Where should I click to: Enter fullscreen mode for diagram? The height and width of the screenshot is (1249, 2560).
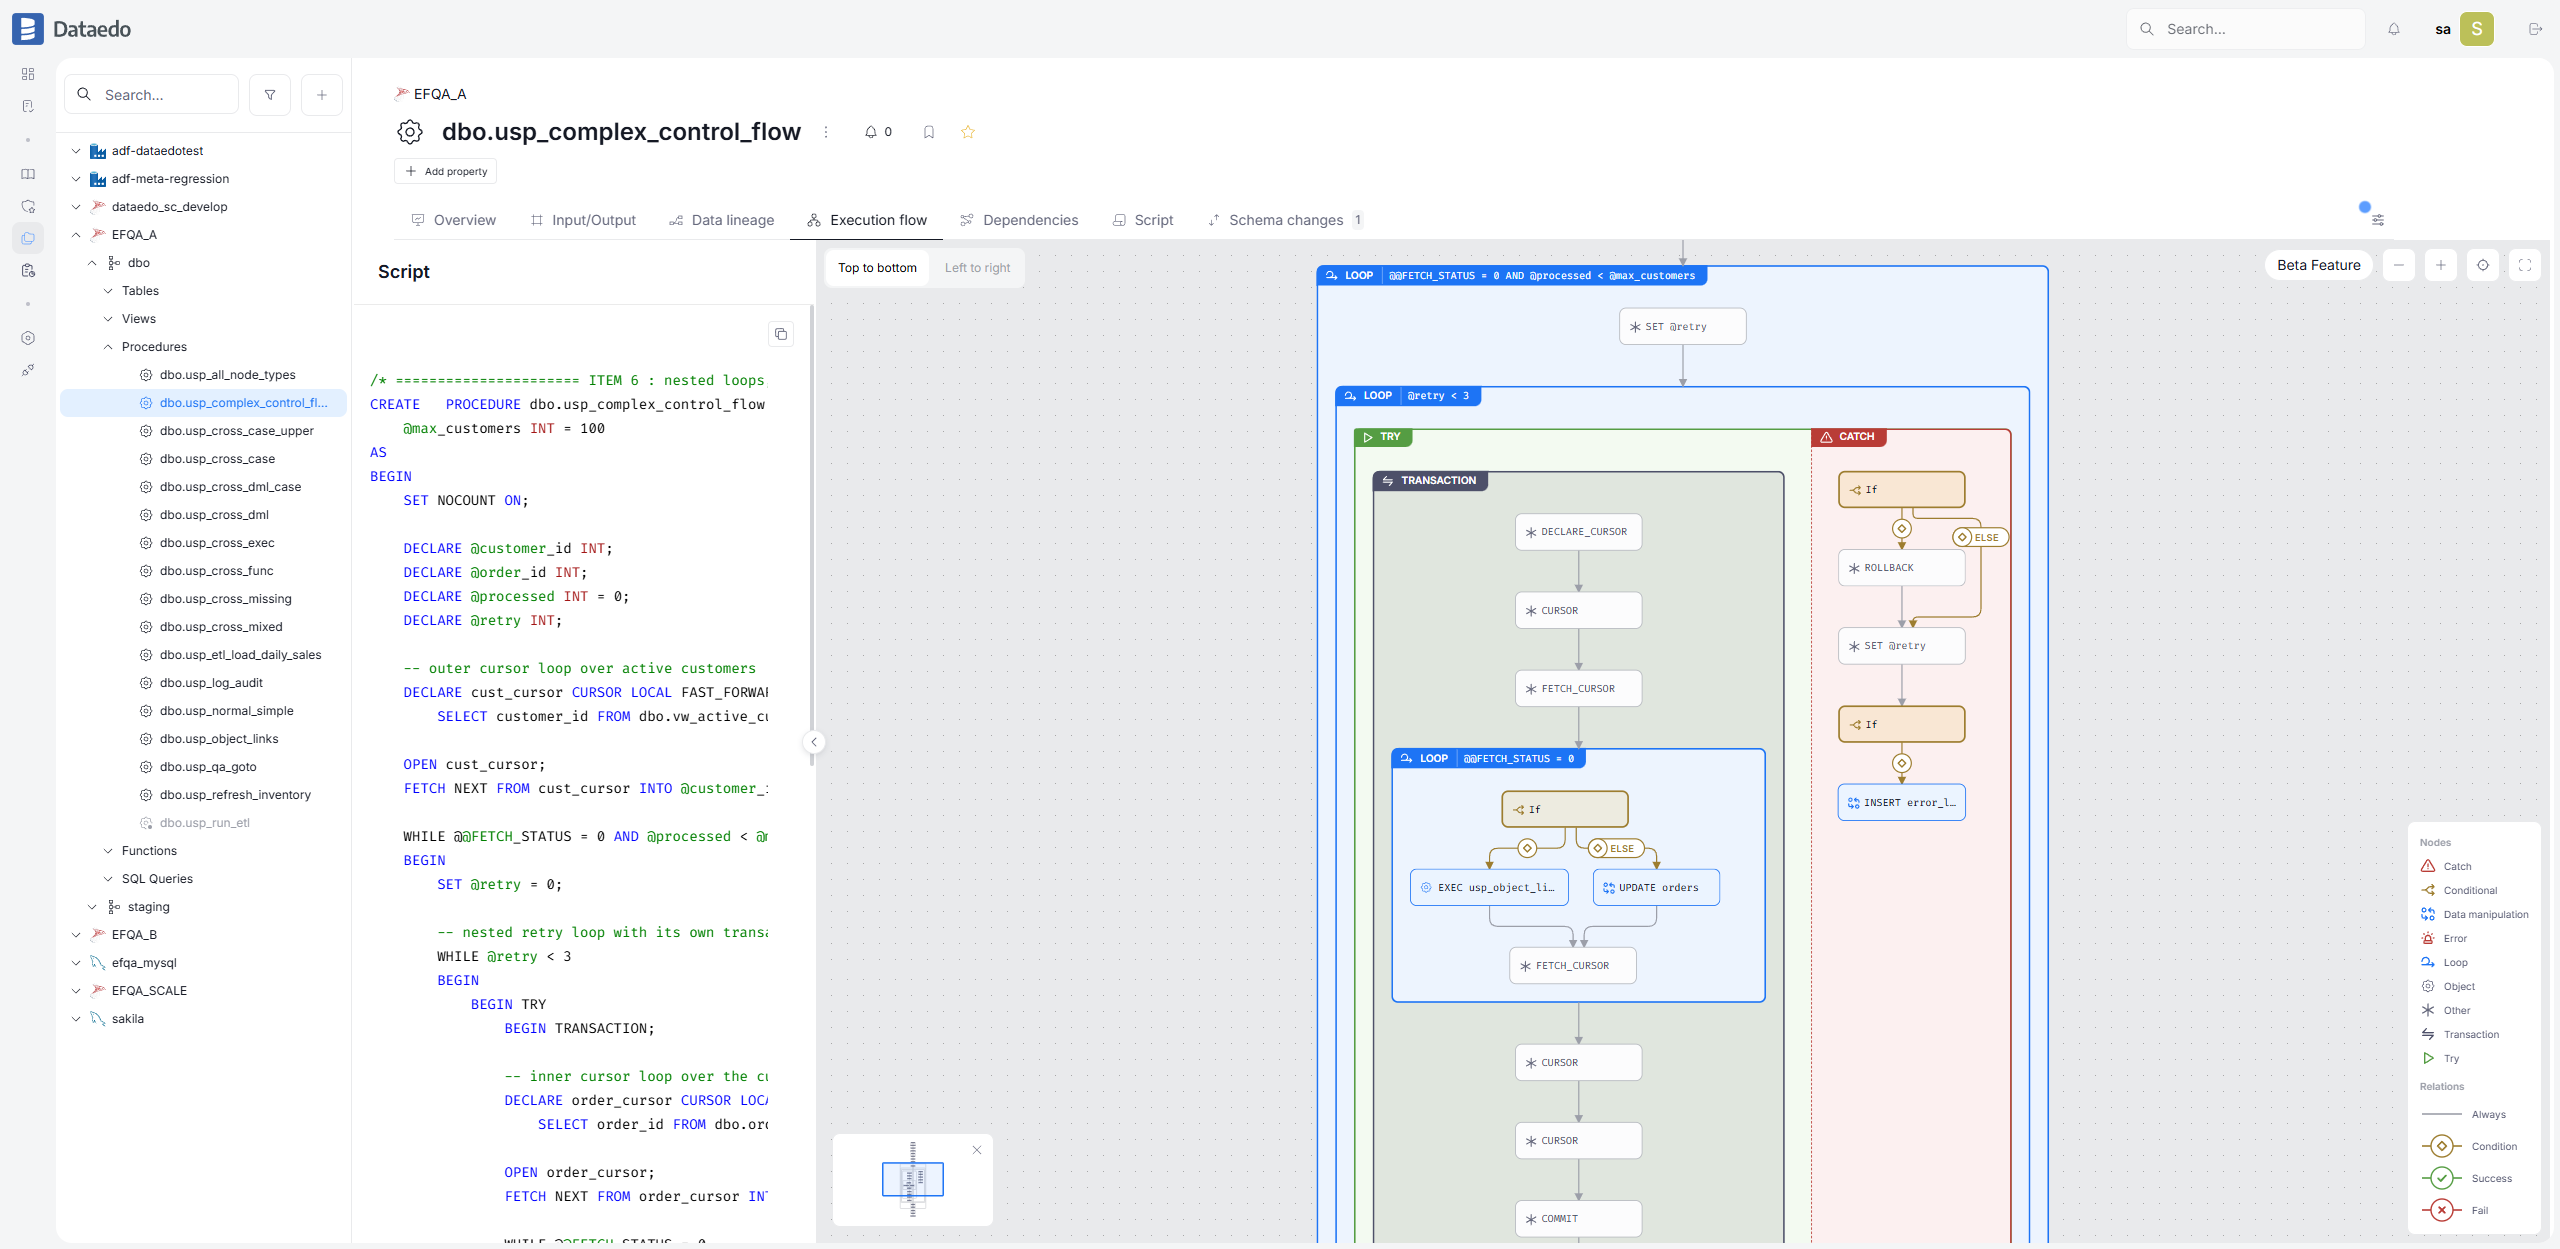(2525, 265)
